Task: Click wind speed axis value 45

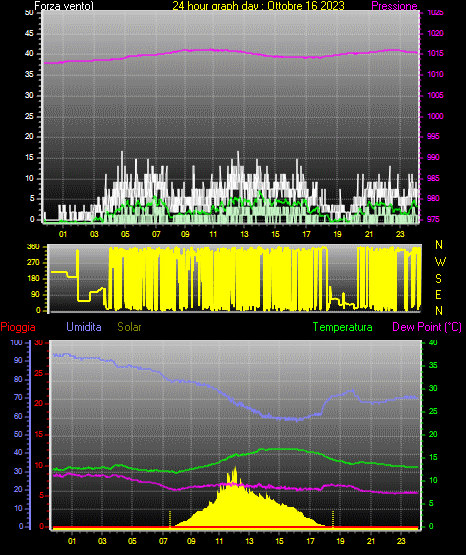Action: click(29, 33)
